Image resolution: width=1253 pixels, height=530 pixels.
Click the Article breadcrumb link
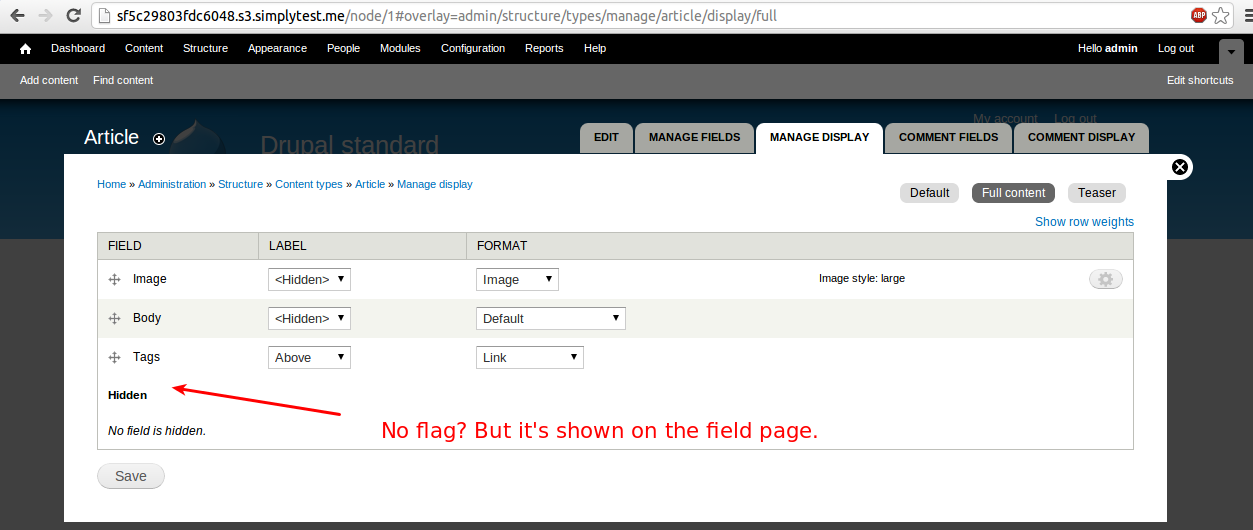point(370,185)
